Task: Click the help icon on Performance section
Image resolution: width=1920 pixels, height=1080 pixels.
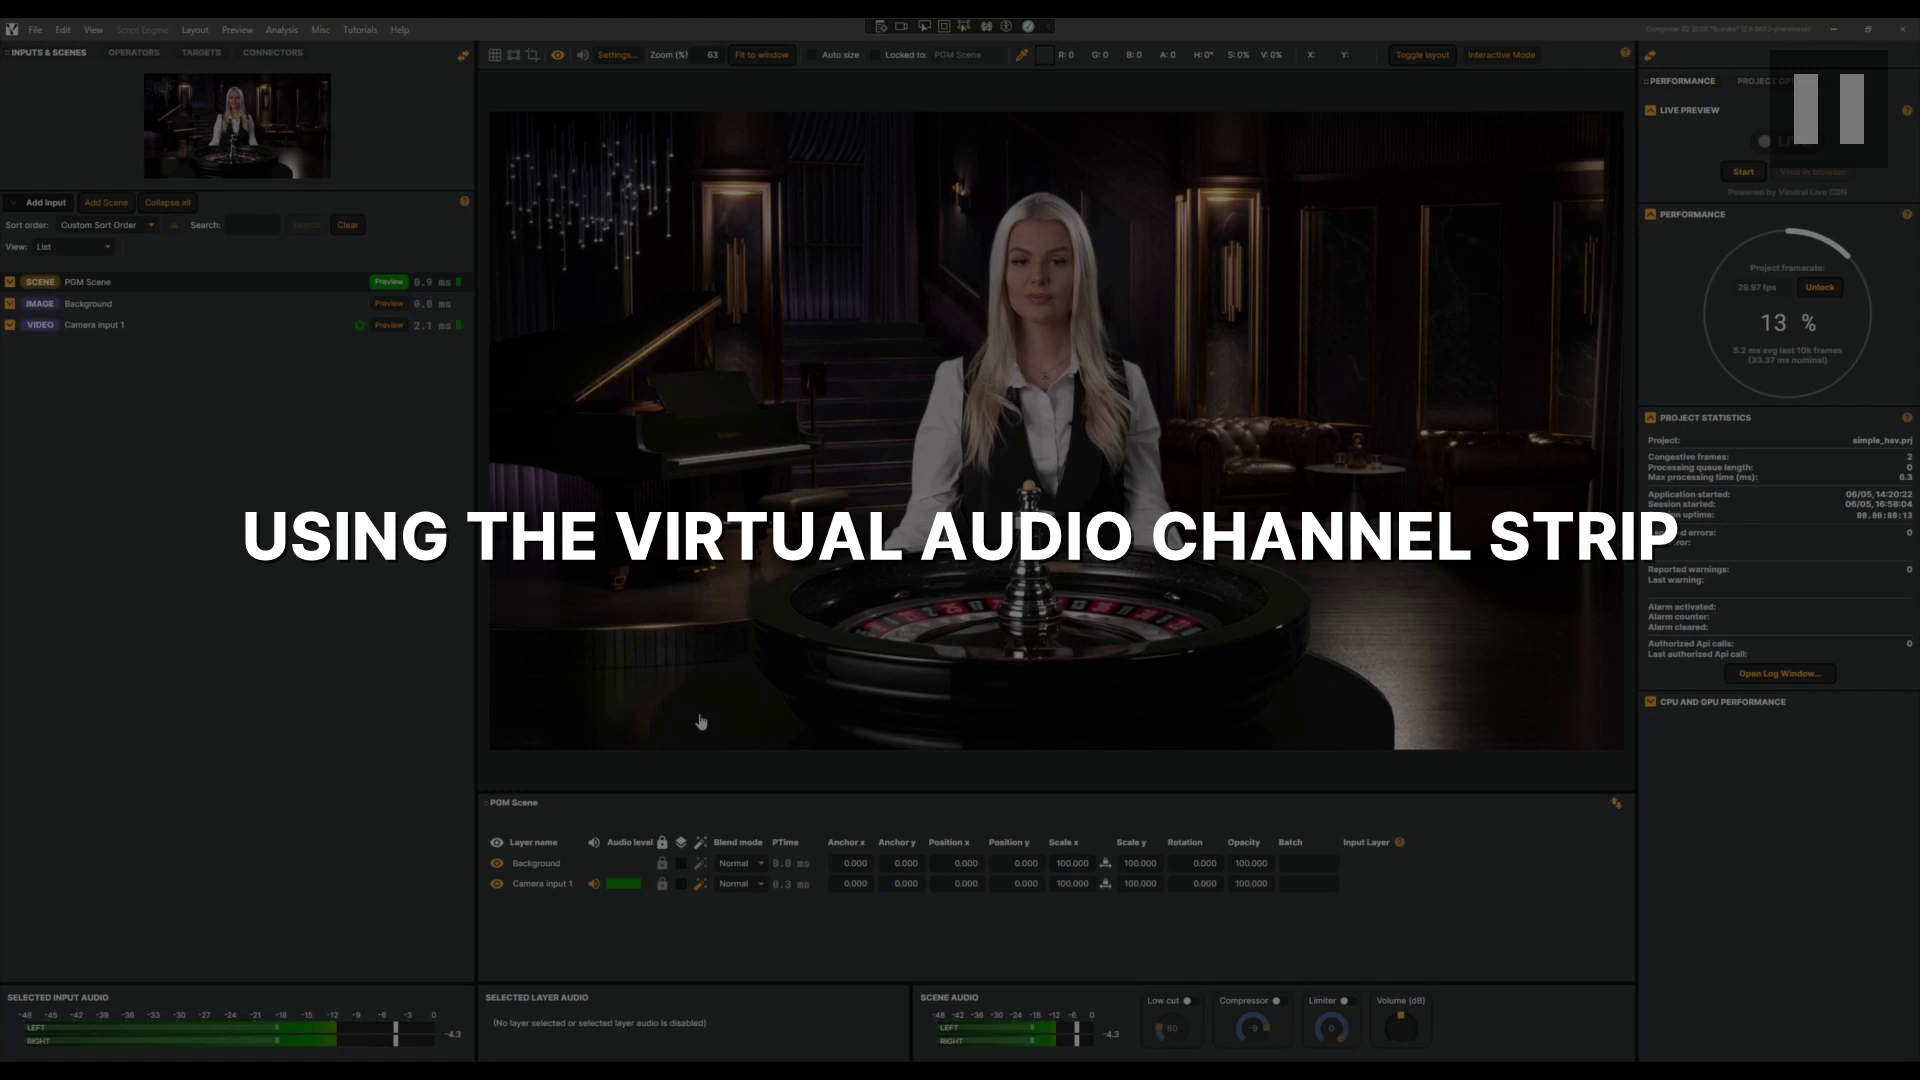Action: (1907, 214)
